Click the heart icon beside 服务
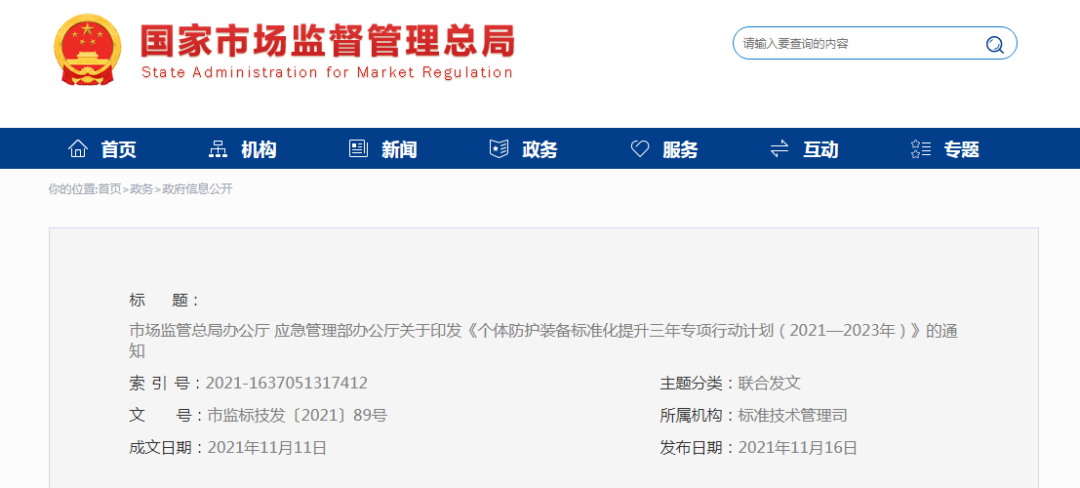 click(640, 149)
